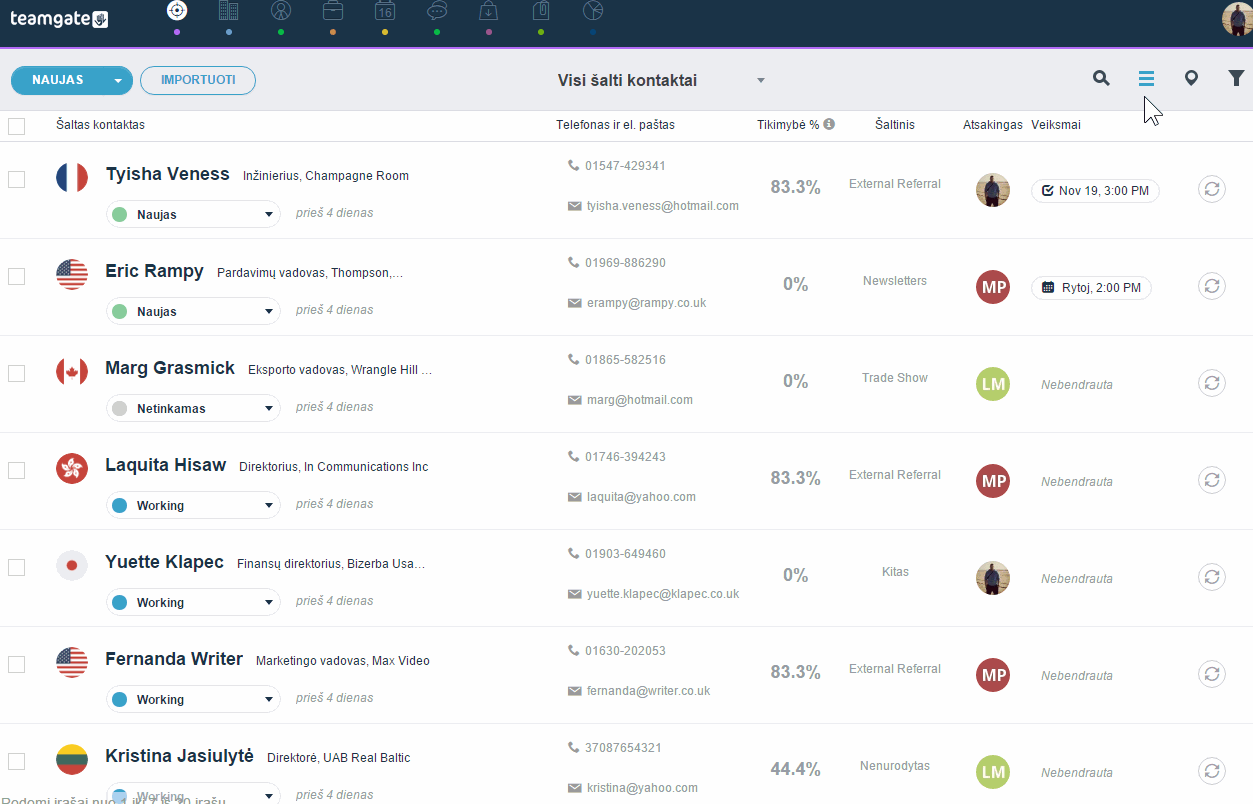The width and height of the screenshot is (1253, 804).
Task: Click phone number 01865-582516
Action: point(625,360)
